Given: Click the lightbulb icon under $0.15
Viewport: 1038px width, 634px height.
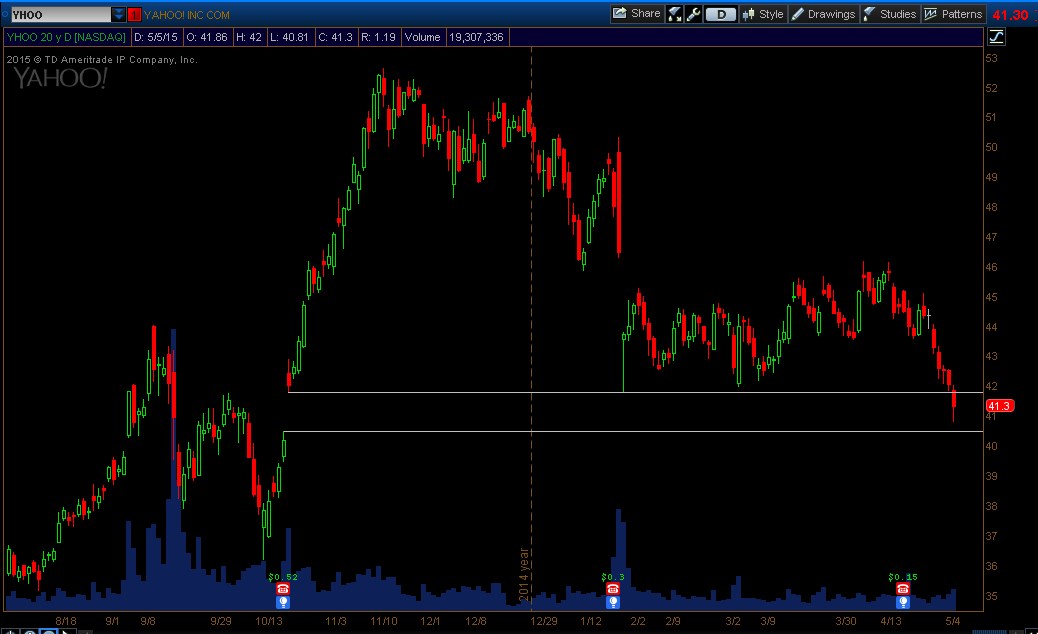Looking at the screenshot, I should pyautogui.click(x=903, y=602).
